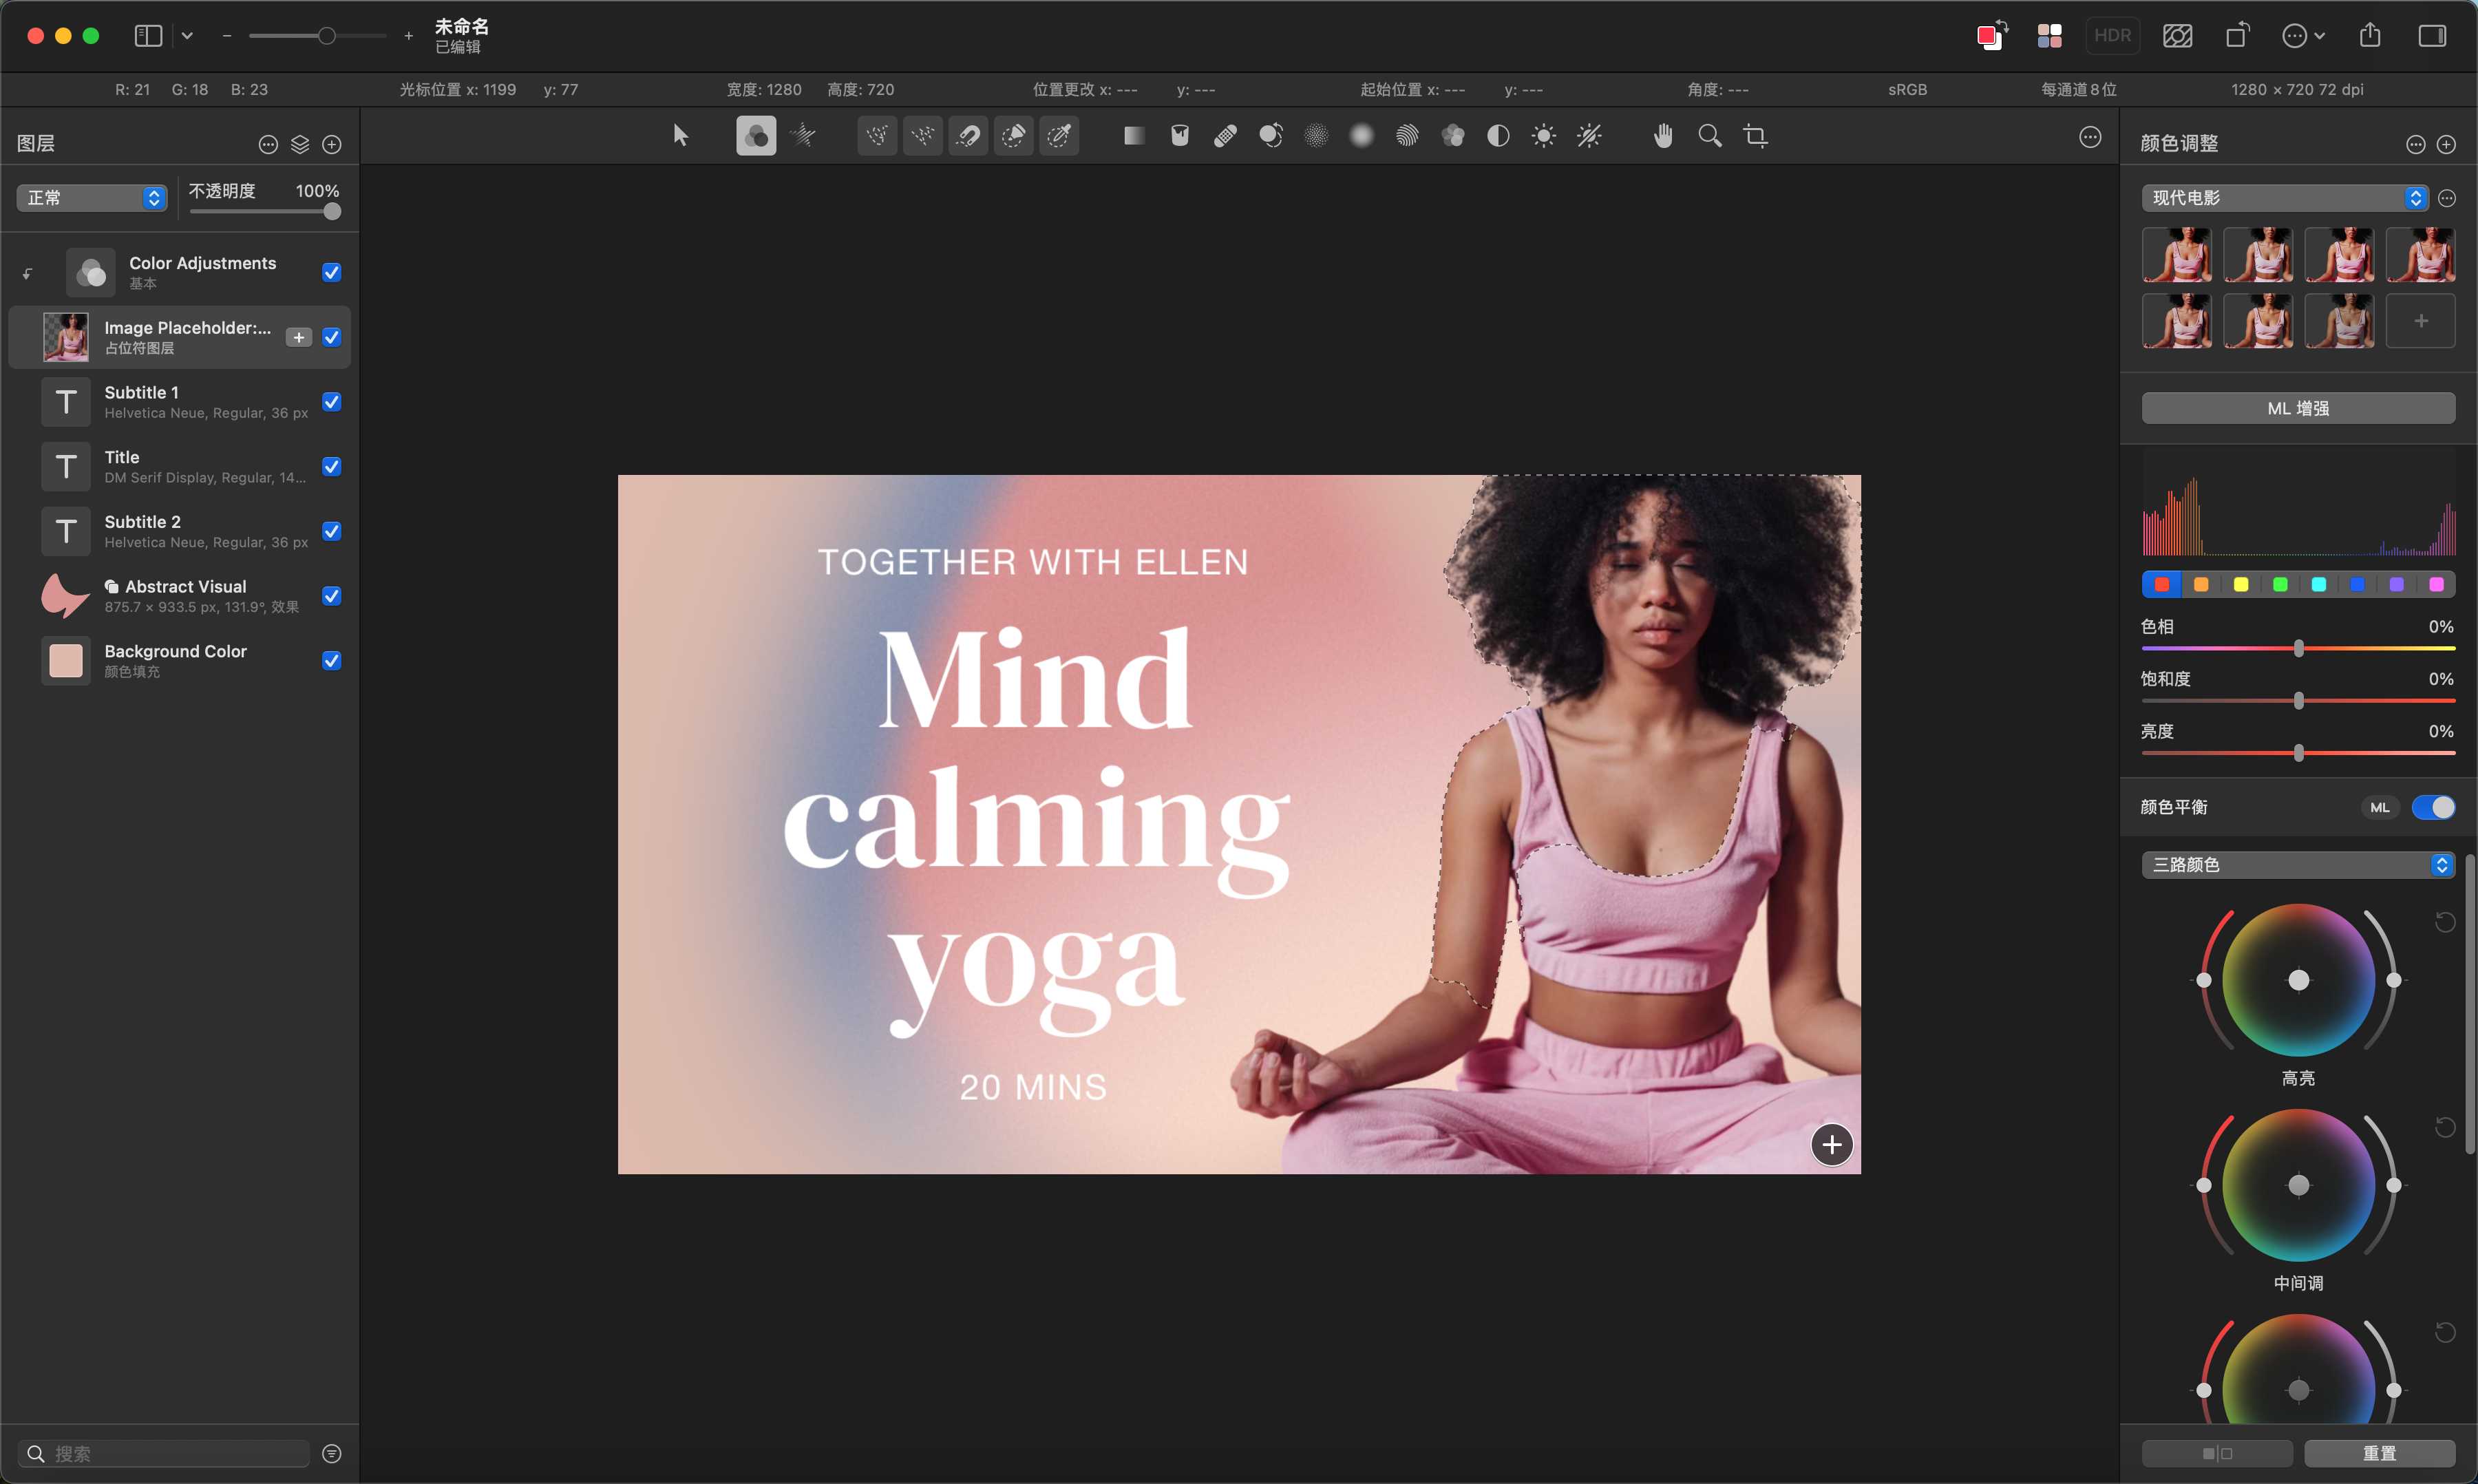Open the sidebar view options chevron

187,36
